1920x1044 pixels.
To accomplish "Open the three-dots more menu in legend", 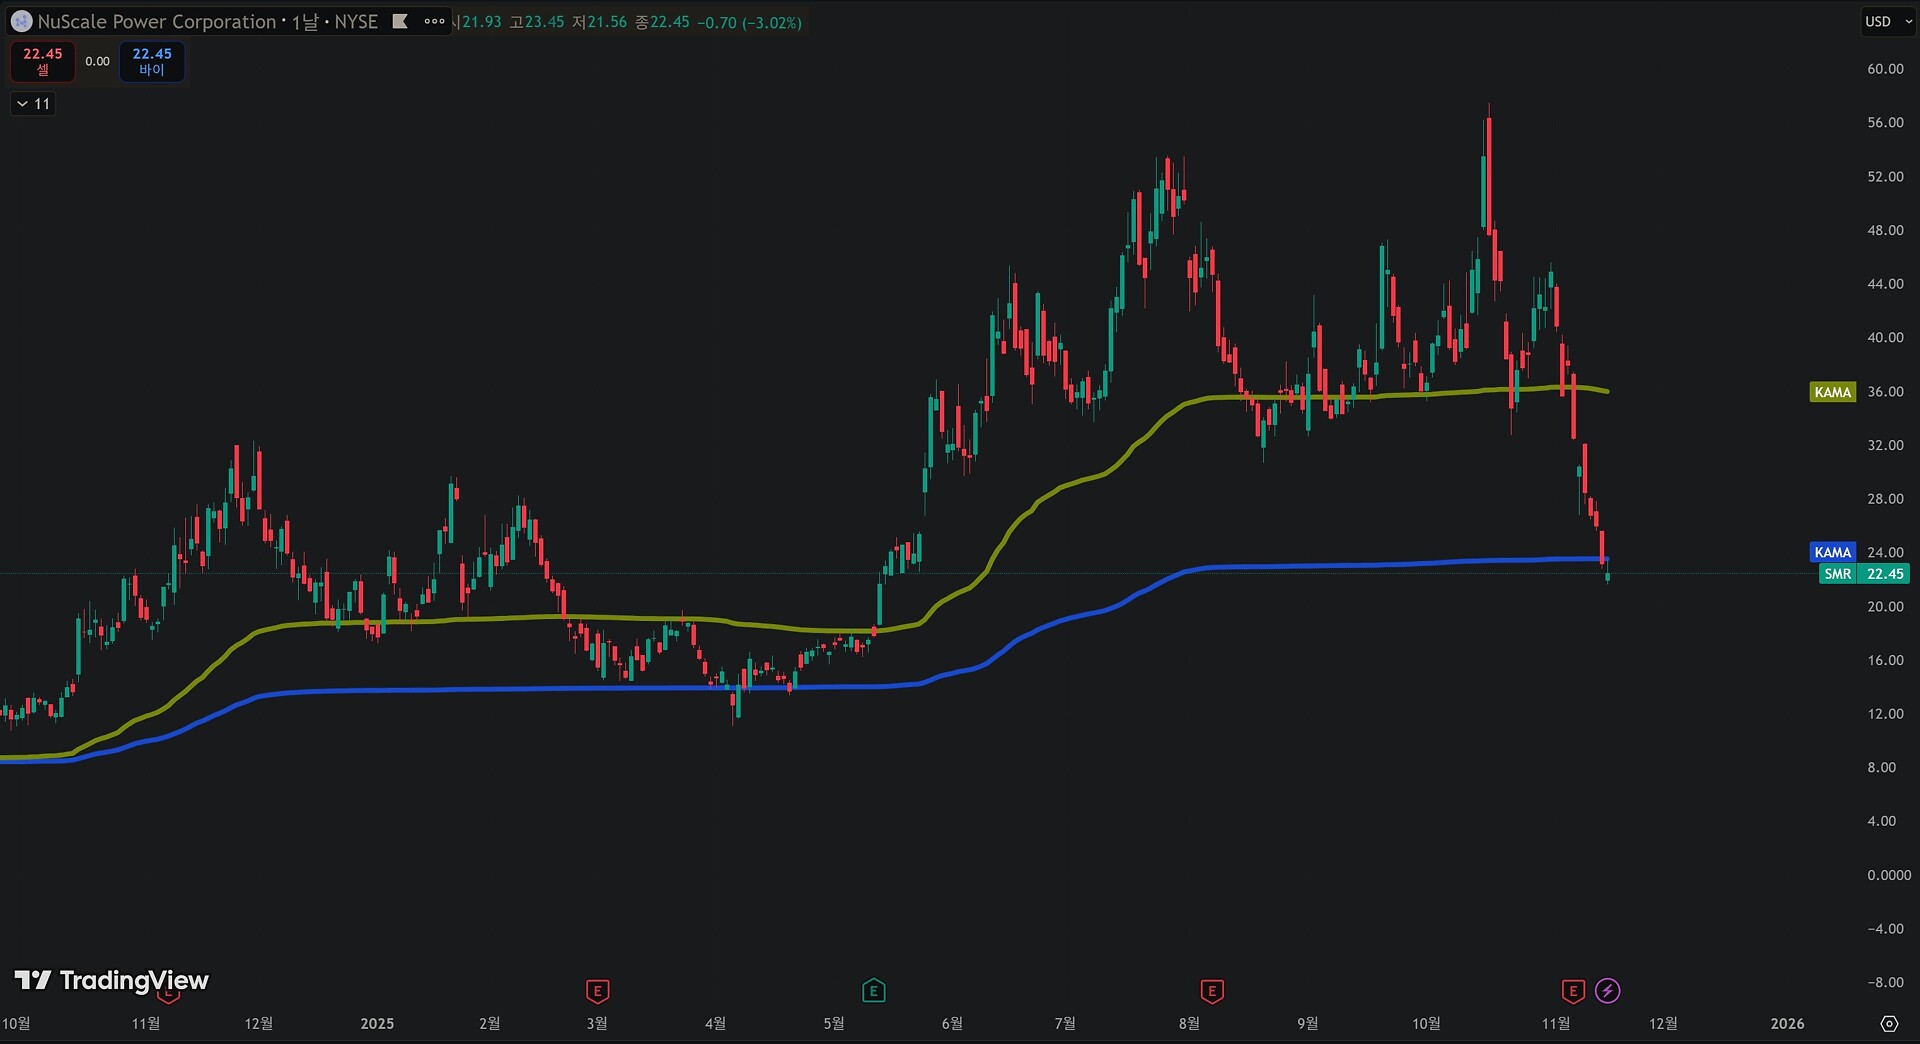I will (x=434, y=21).
